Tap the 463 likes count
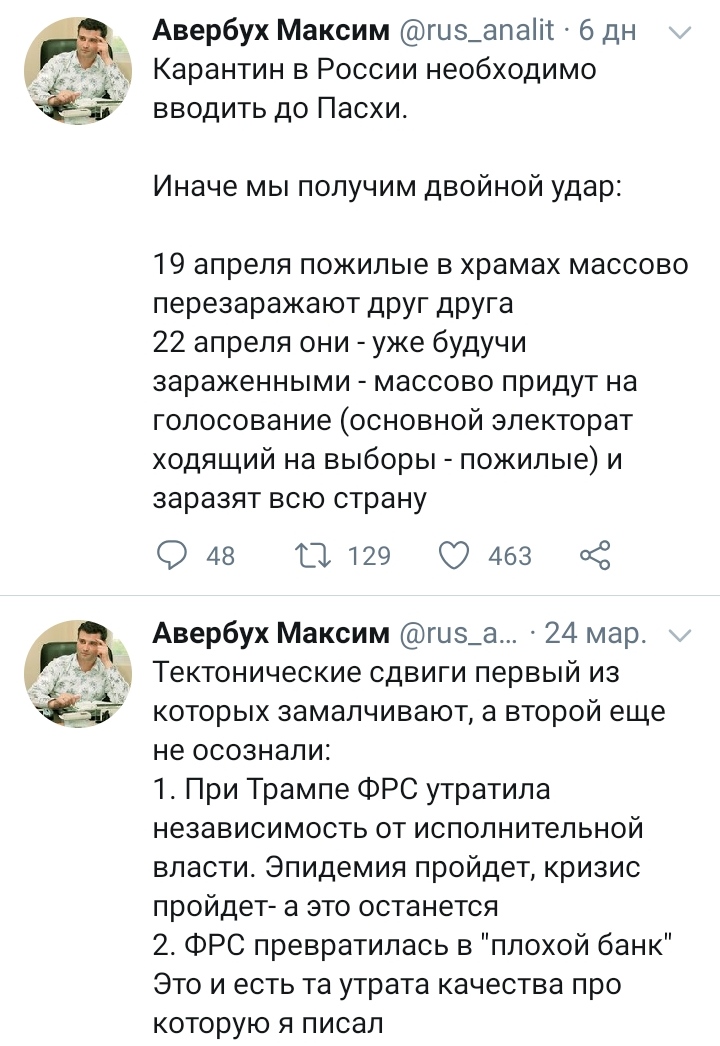 tap(510, 556)
